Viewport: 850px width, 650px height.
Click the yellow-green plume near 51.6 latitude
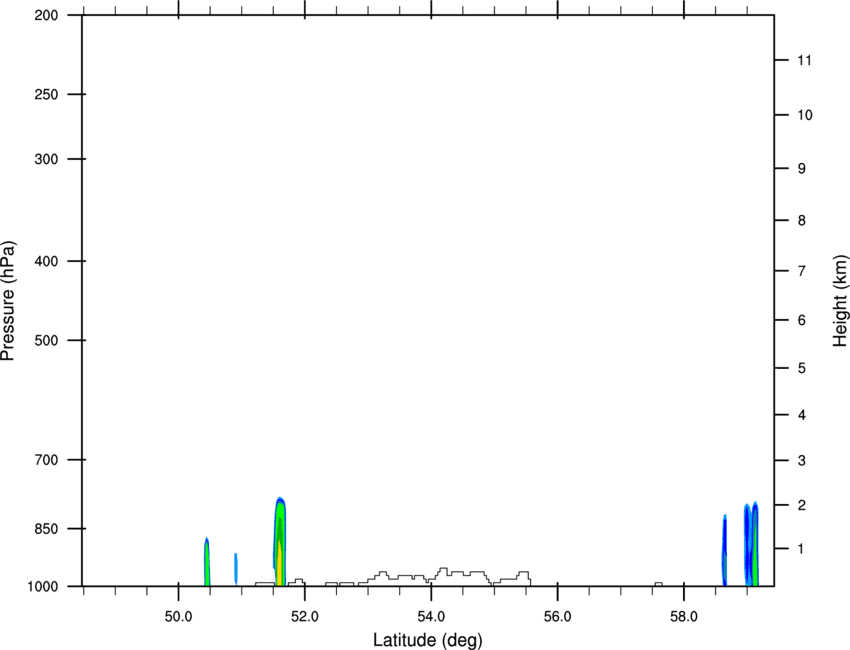(280, 542)
